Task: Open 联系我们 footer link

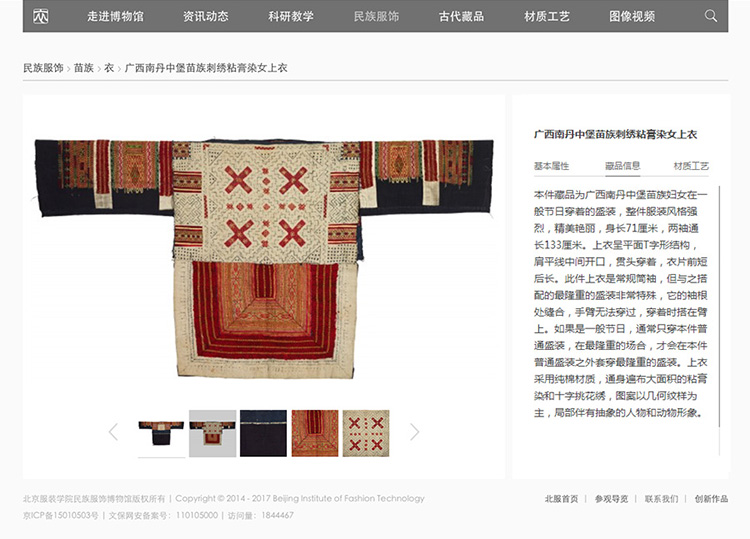Action: point(661,499)
